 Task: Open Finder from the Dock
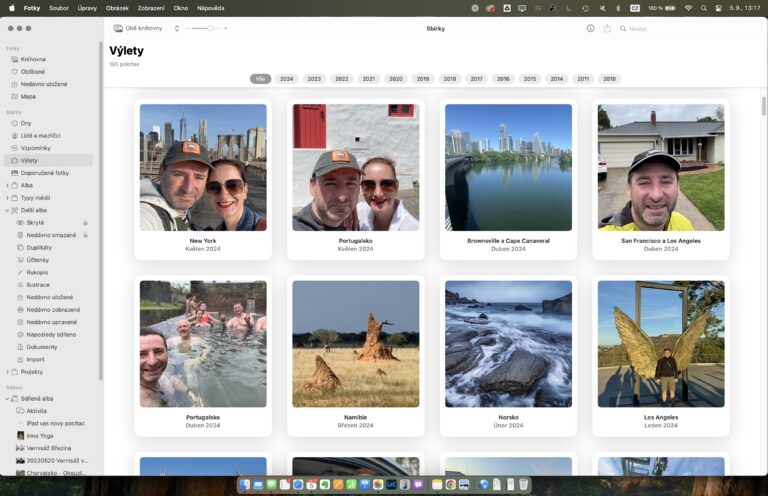click(x=245, y=485)
